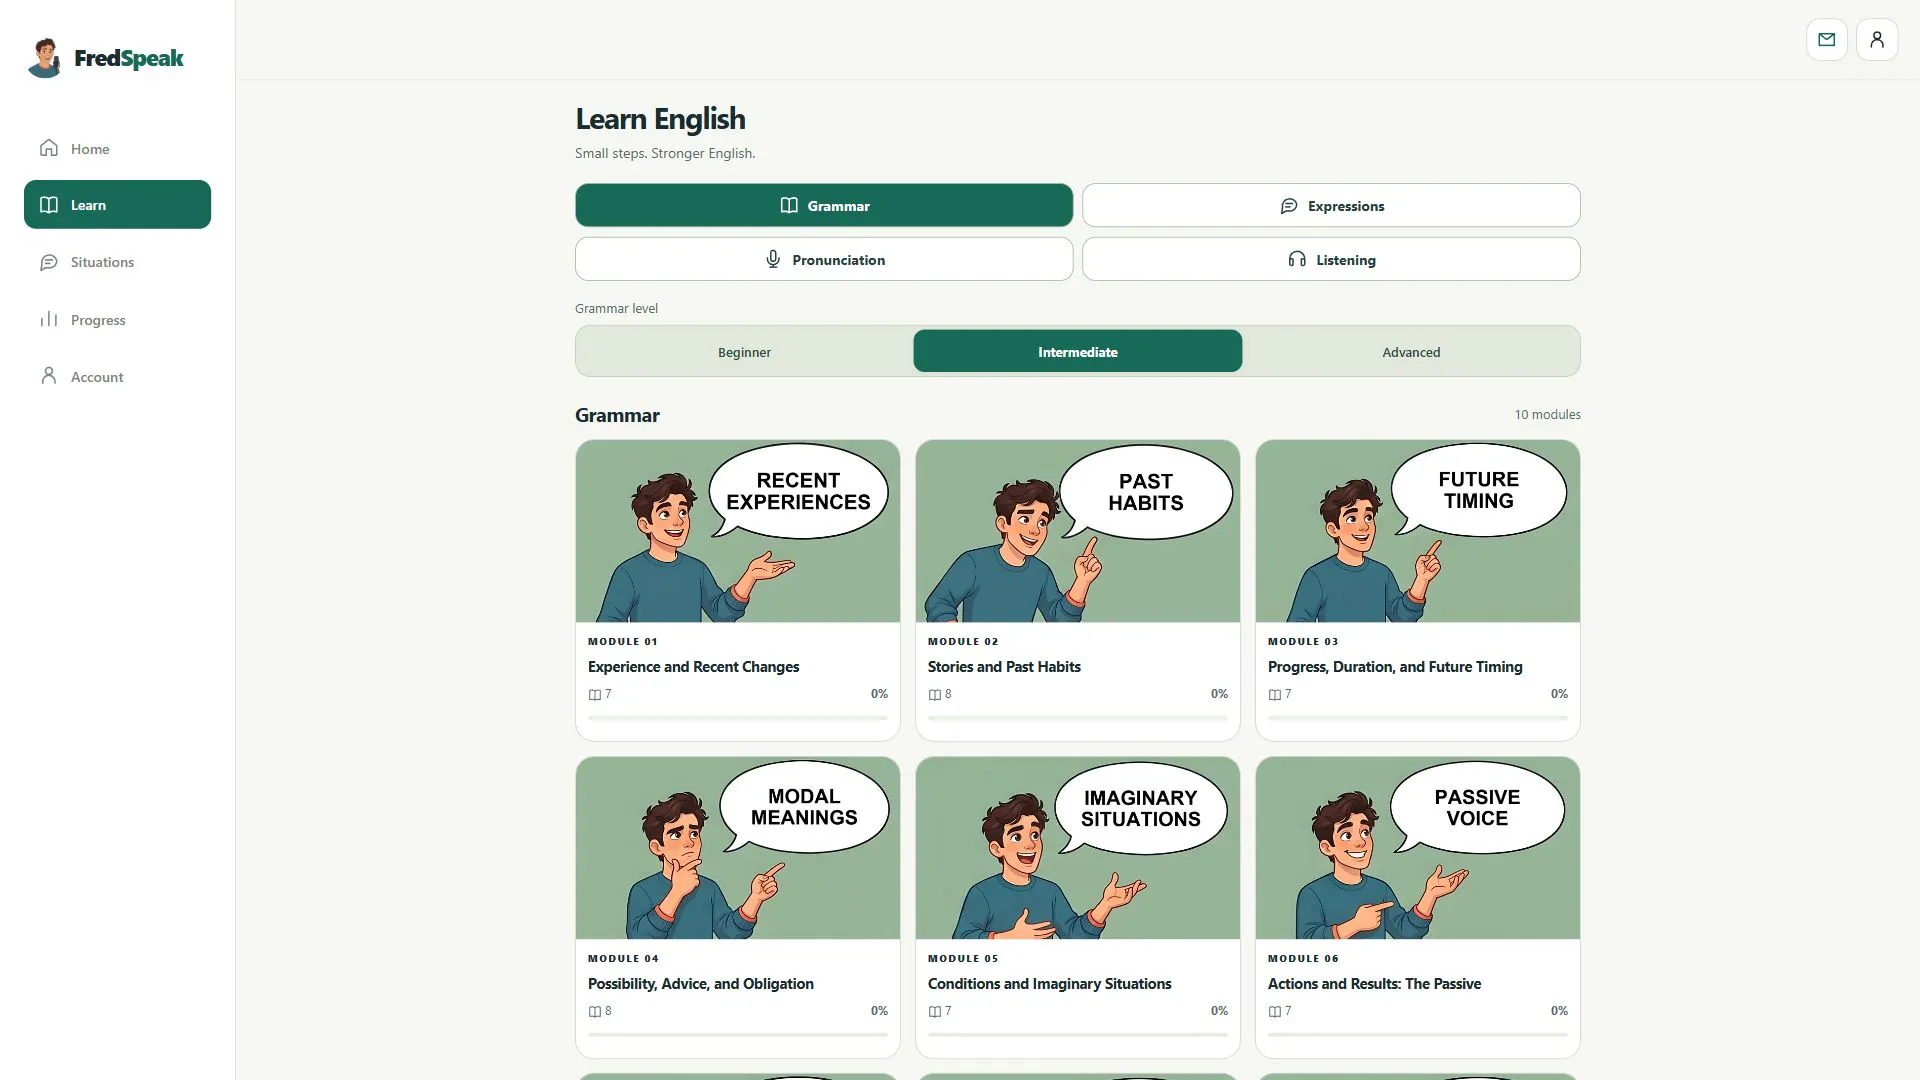Click lesson count icon on Module 03
The image size is (1920, 1080).
point(1275,695)
